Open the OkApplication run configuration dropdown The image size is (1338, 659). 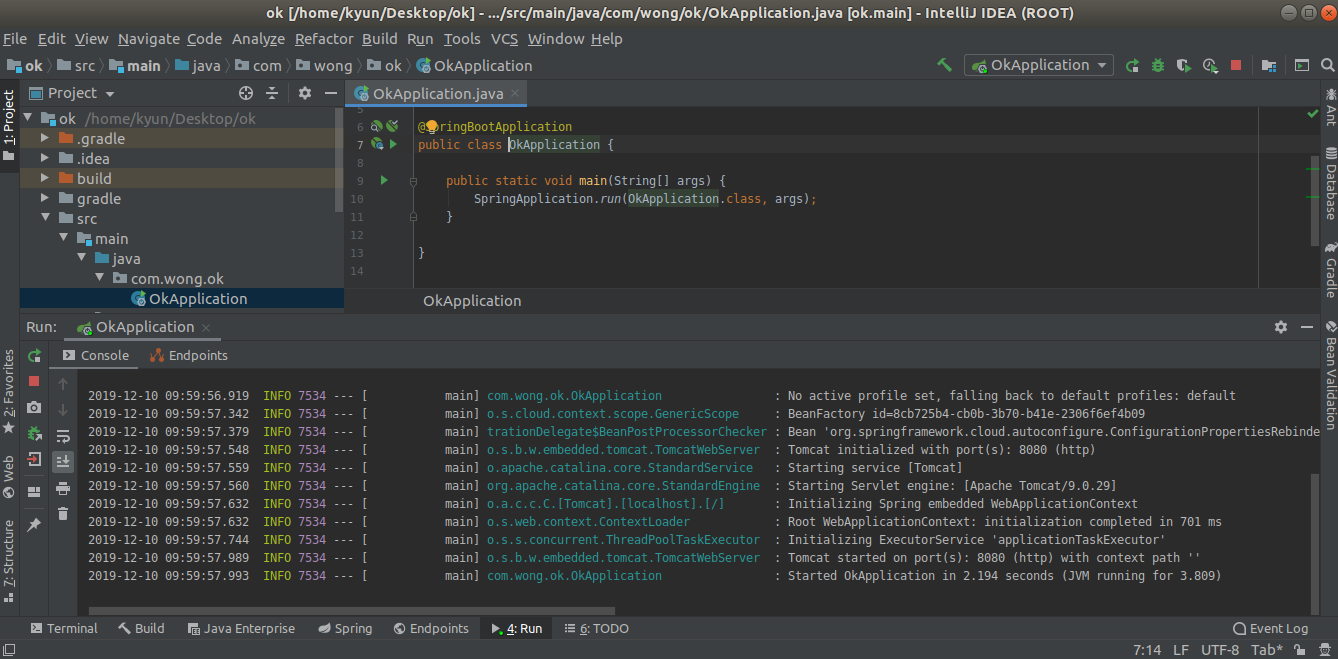tap(1039, 65)
